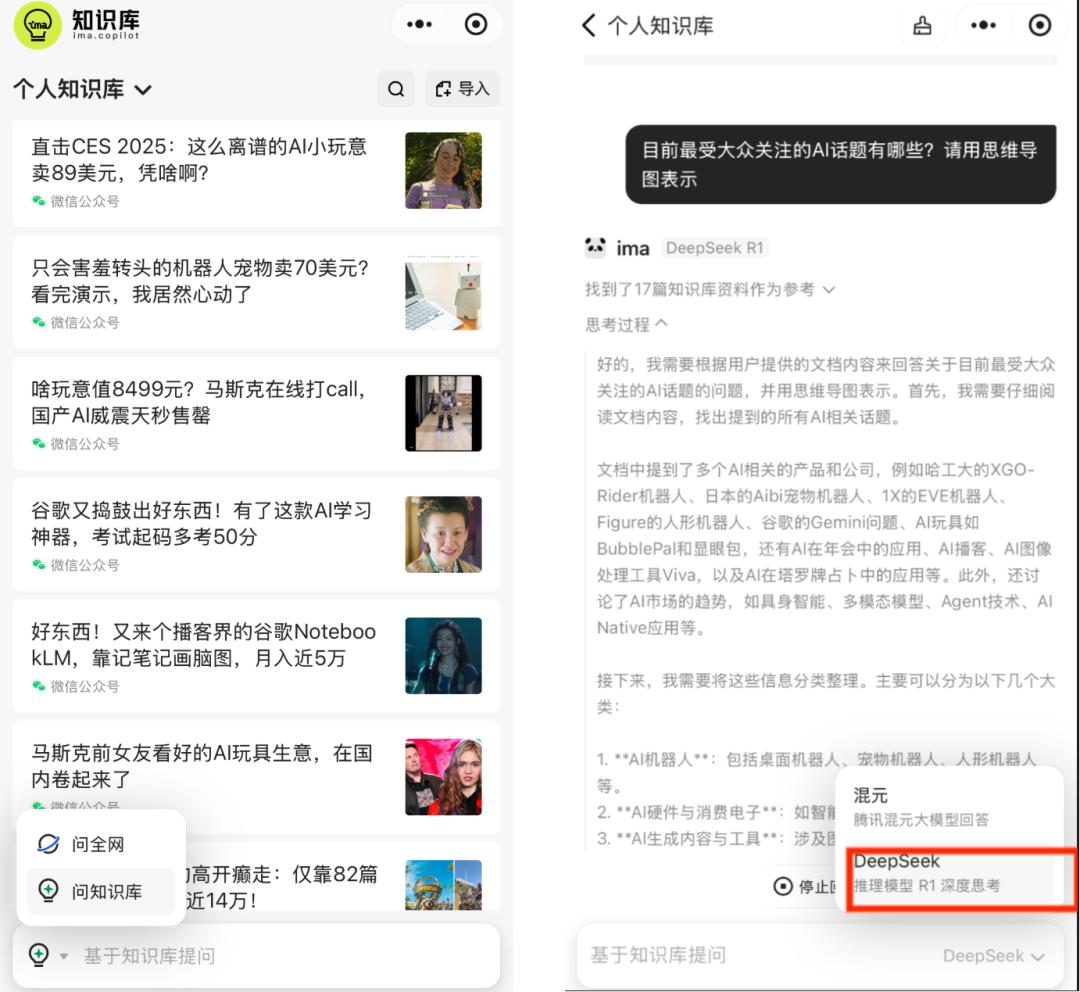Viewport: 1080px width, 992px height.
Task: Click the right panel's circular target icon
Action: coord(1040,26)
